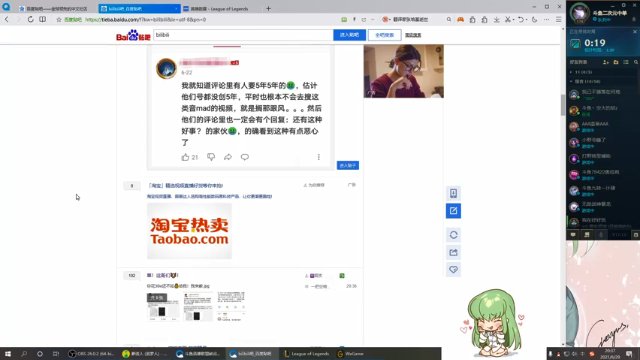The width and height of the screenshot is (640, 360).
Task: Reload the page with the refresh icon
Action: 31,19
